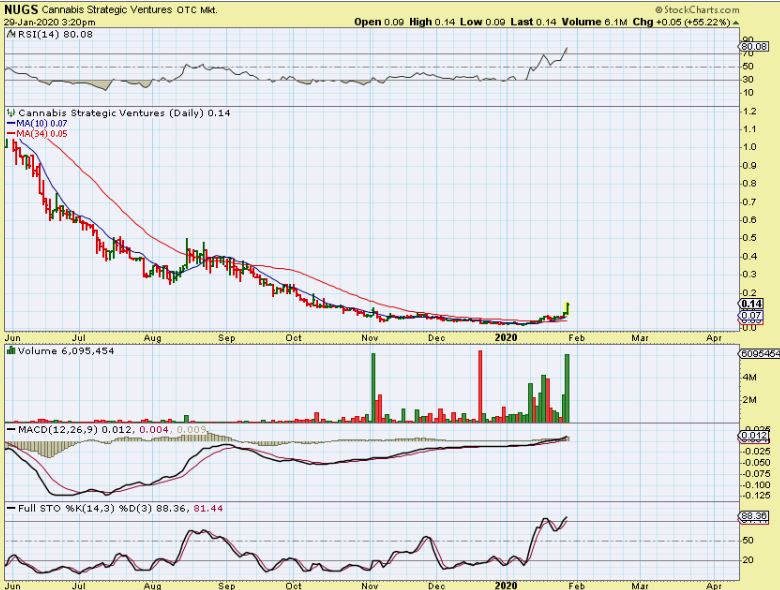This screenshot has width=780, height=590.
Task: Click the blue line swatch next to MA(10)
Action: 11,123
